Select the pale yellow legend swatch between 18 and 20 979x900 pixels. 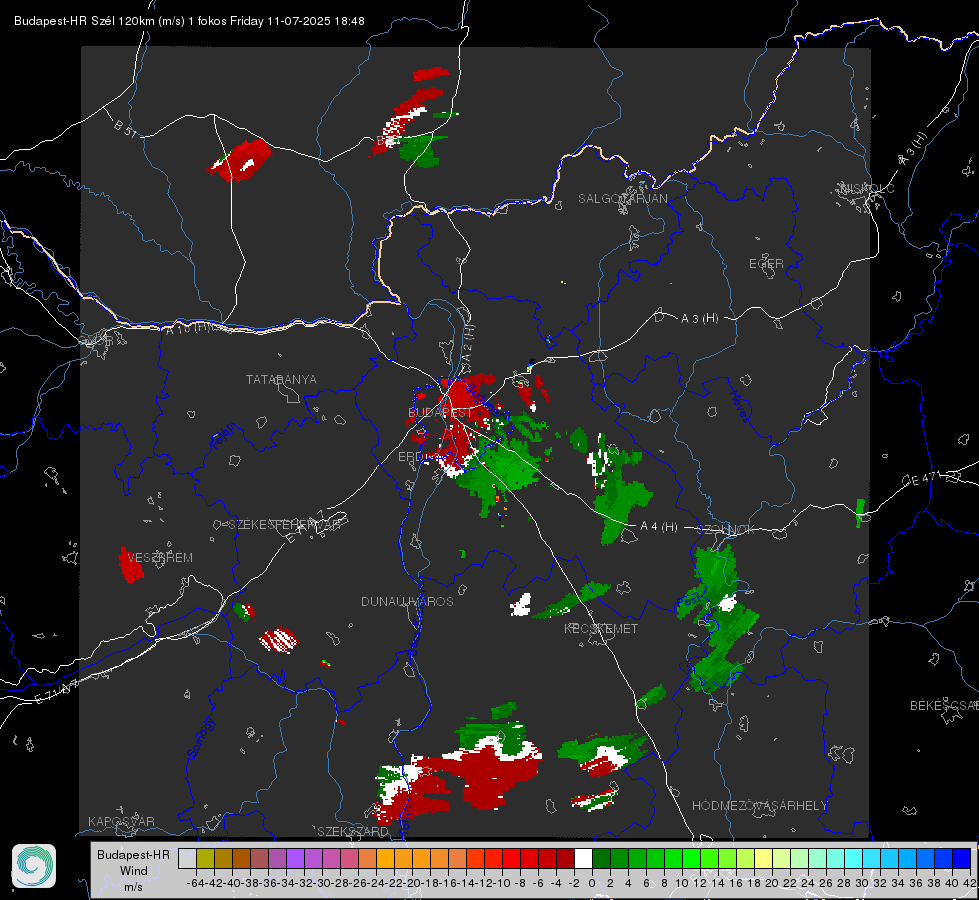point(764,858)
